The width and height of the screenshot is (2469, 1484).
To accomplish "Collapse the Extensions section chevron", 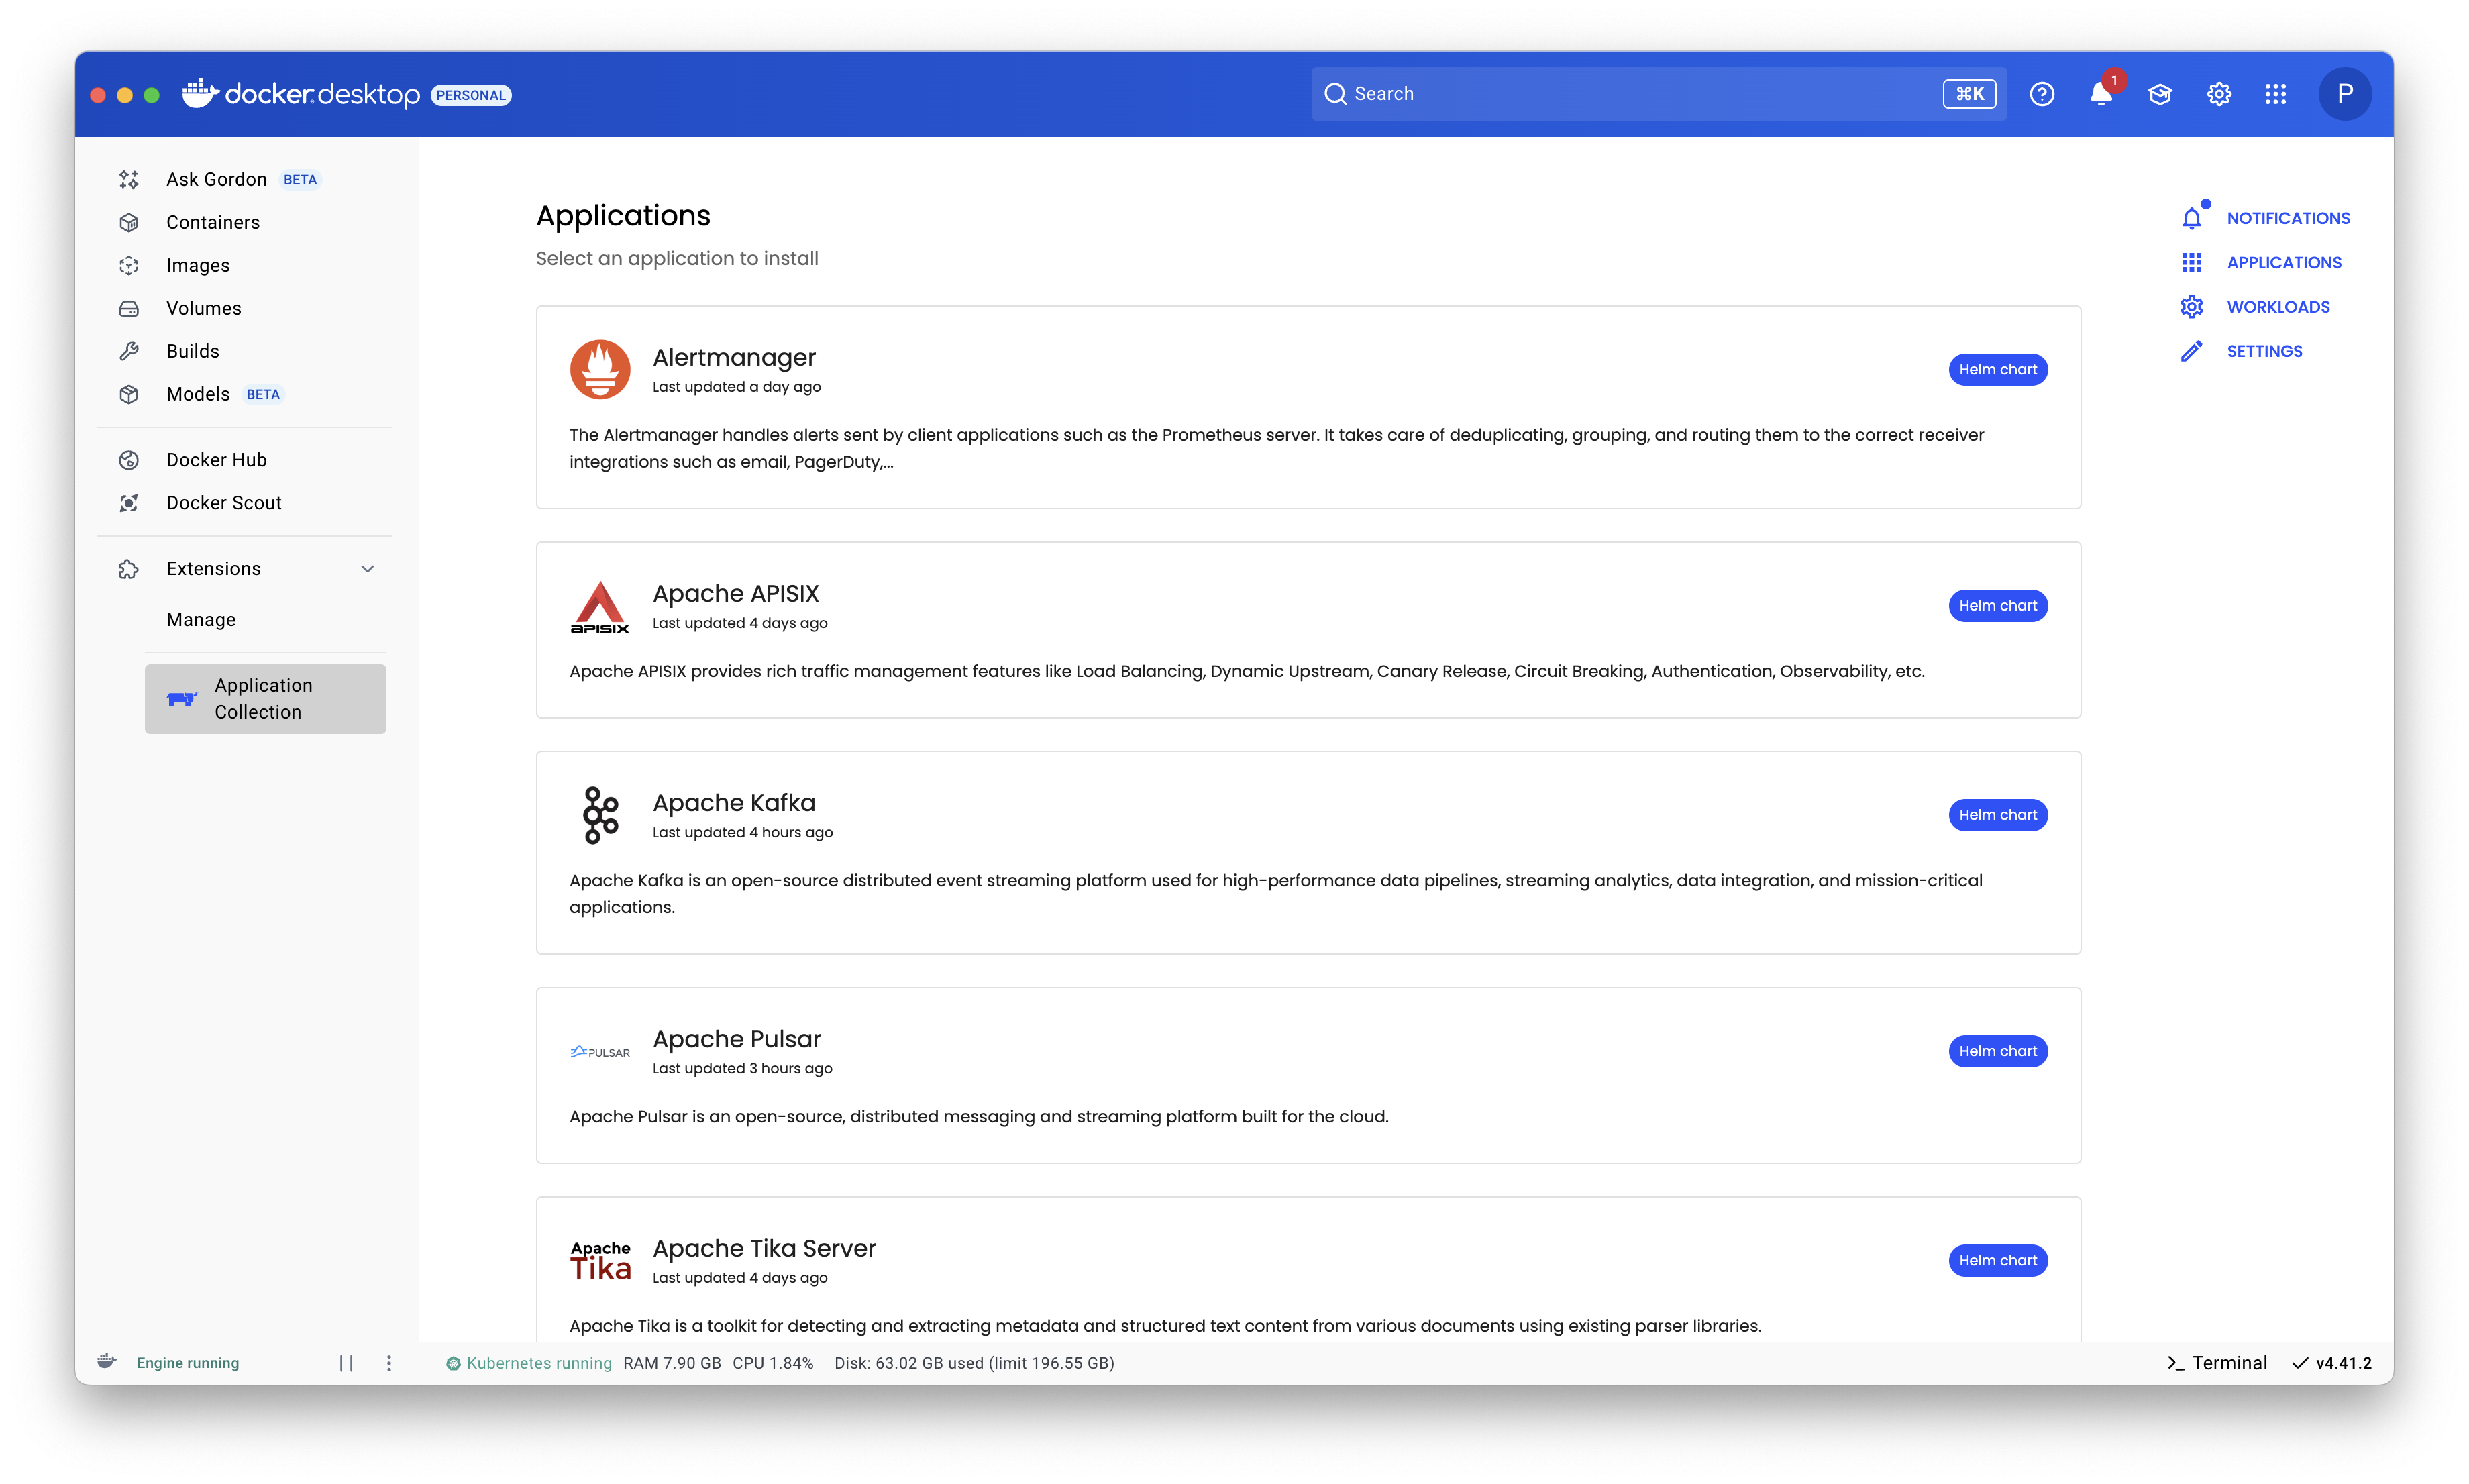I will point(367,569).
